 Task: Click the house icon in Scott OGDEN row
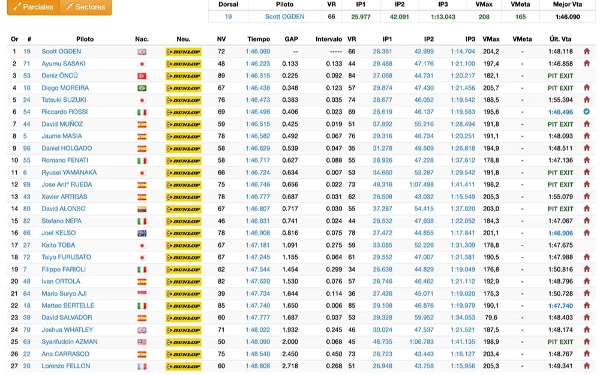tap(587, 51)
